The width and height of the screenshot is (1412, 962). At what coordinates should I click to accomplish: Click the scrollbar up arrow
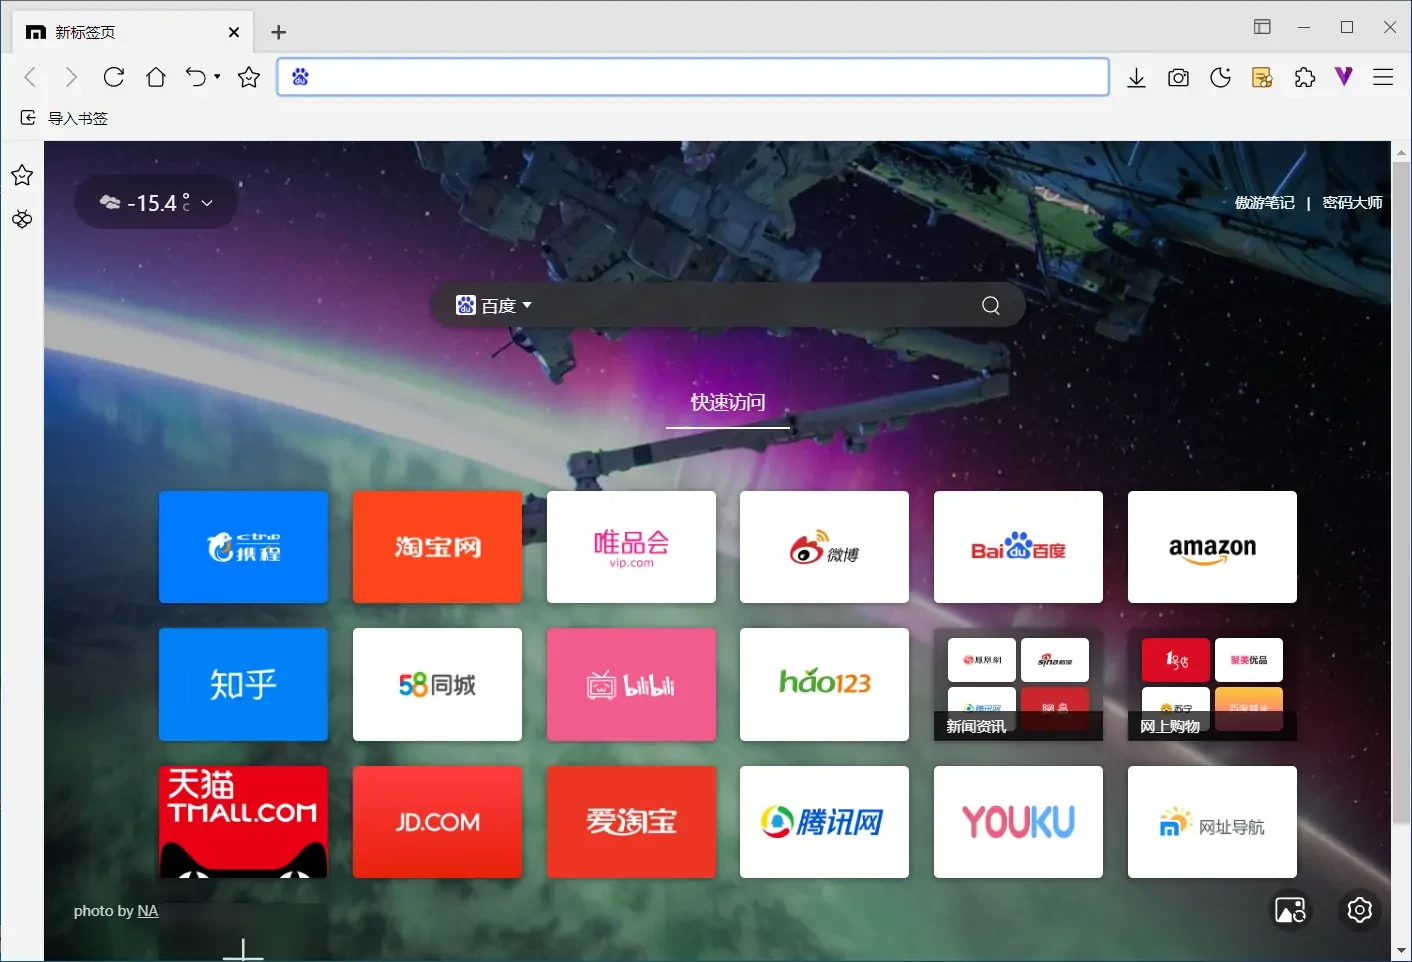(x=1401, y=153)
